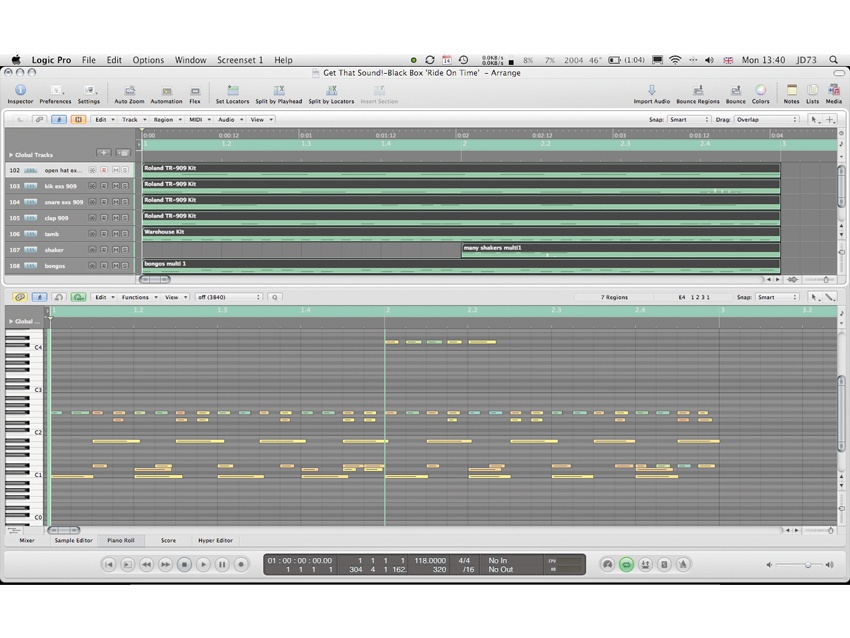Switch to the Hyper Editor tab
The image size is (850, 638).
pyautogui.click(x=215, y=540)
